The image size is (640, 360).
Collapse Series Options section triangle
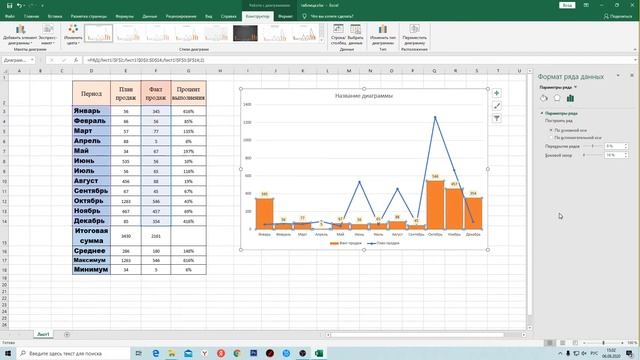point(542,113)
